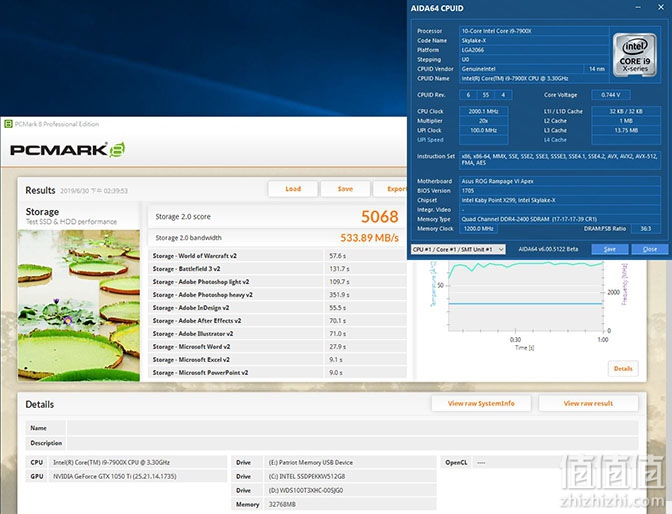
Task: Click the Intel Core i9 X-series badge
Action: tap(635, 55)
